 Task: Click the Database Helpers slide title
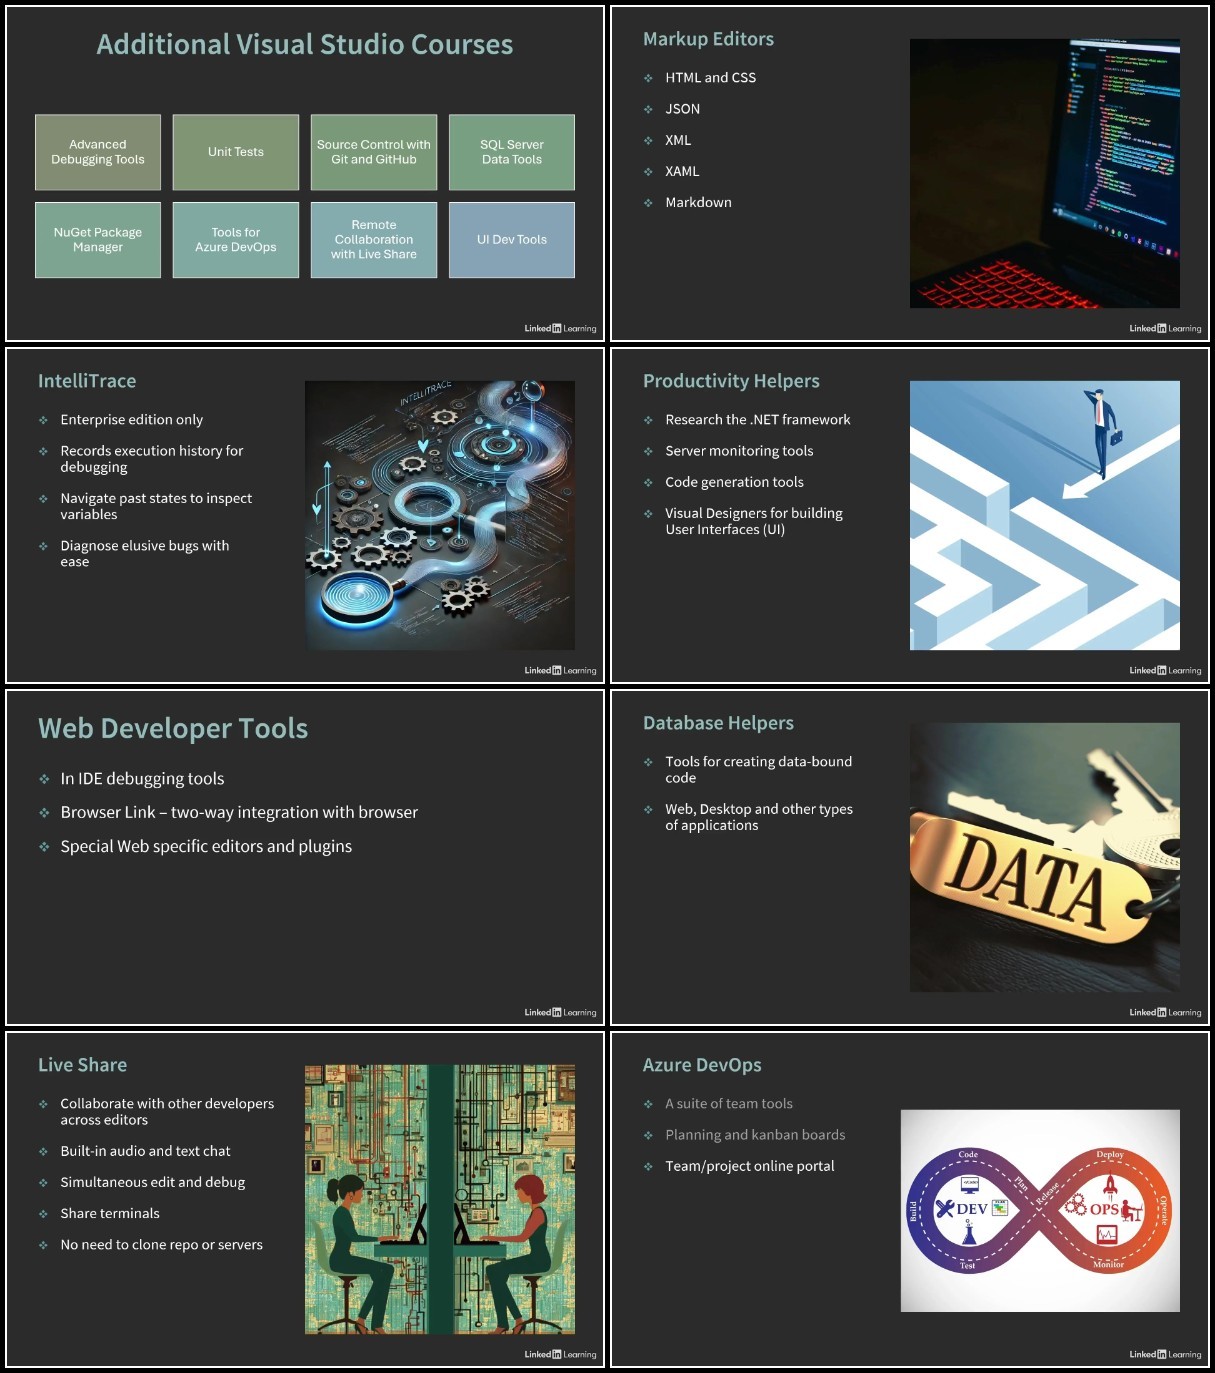[x=718, y=723]
